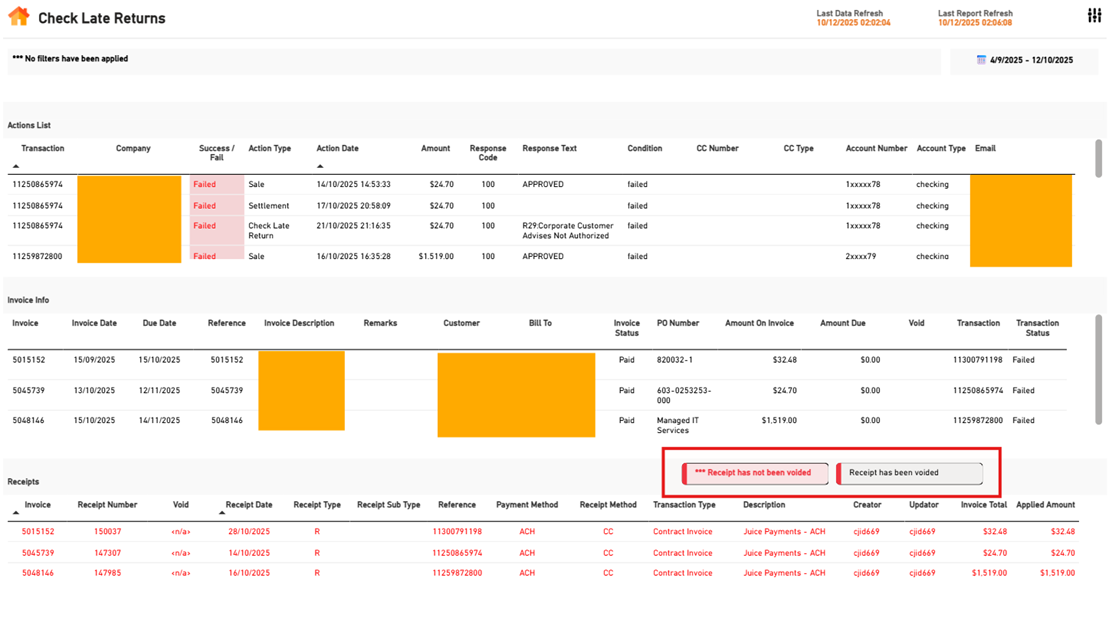Click the Due Date column header

pos(160,323)
